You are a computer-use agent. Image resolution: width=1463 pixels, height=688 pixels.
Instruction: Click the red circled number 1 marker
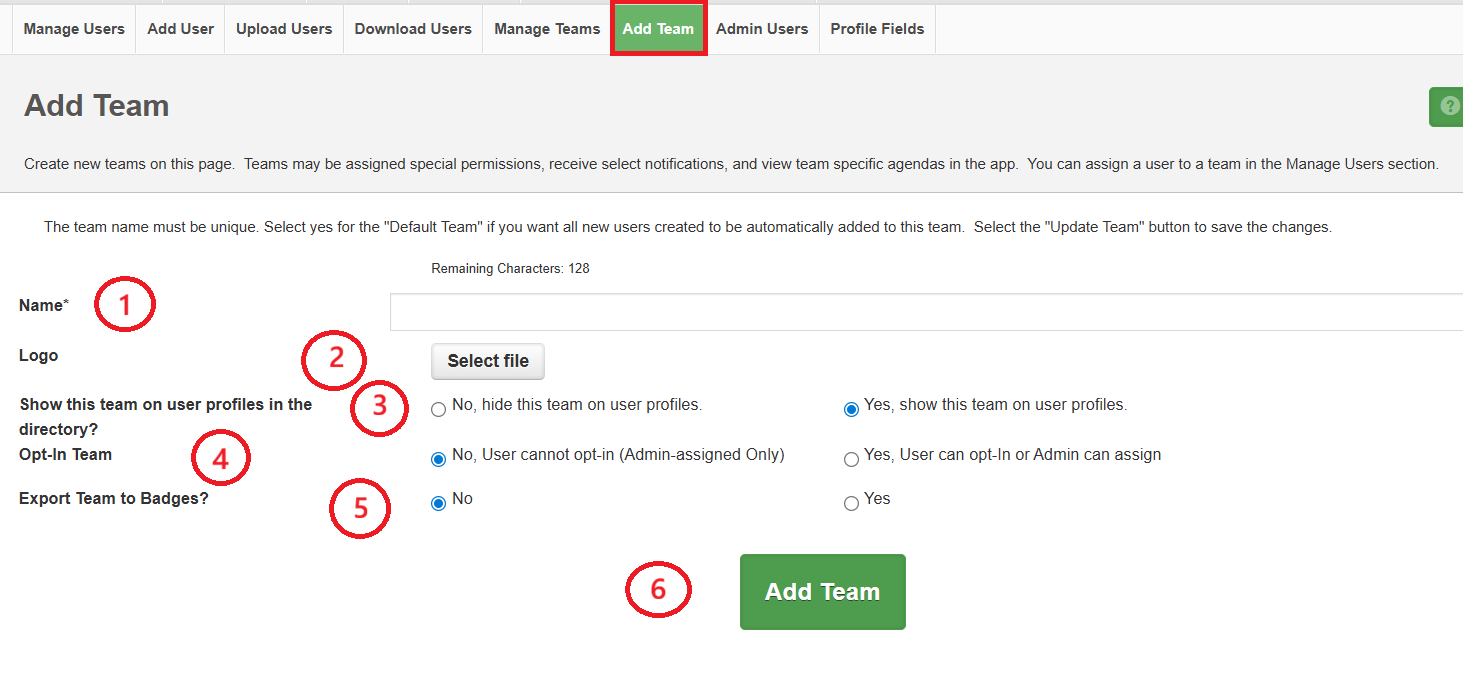[x=125, y=306]
